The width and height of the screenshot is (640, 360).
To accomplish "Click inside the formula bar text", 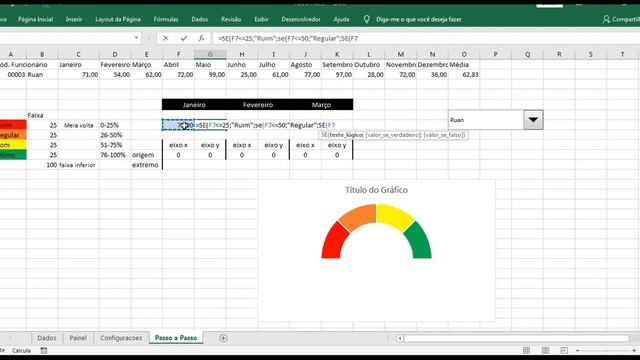I will (288, 38).
